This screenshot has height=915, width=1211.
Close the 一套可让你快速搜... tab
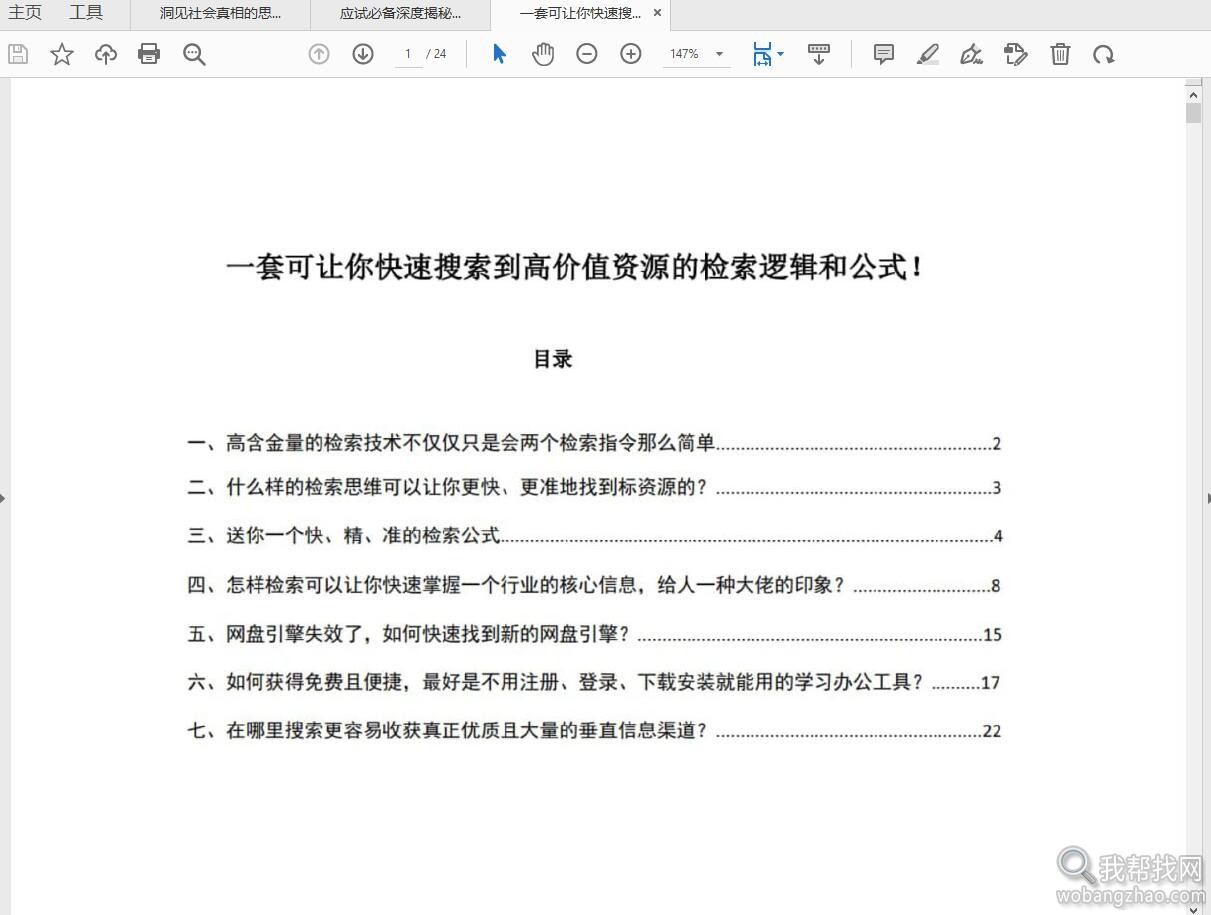657,13
